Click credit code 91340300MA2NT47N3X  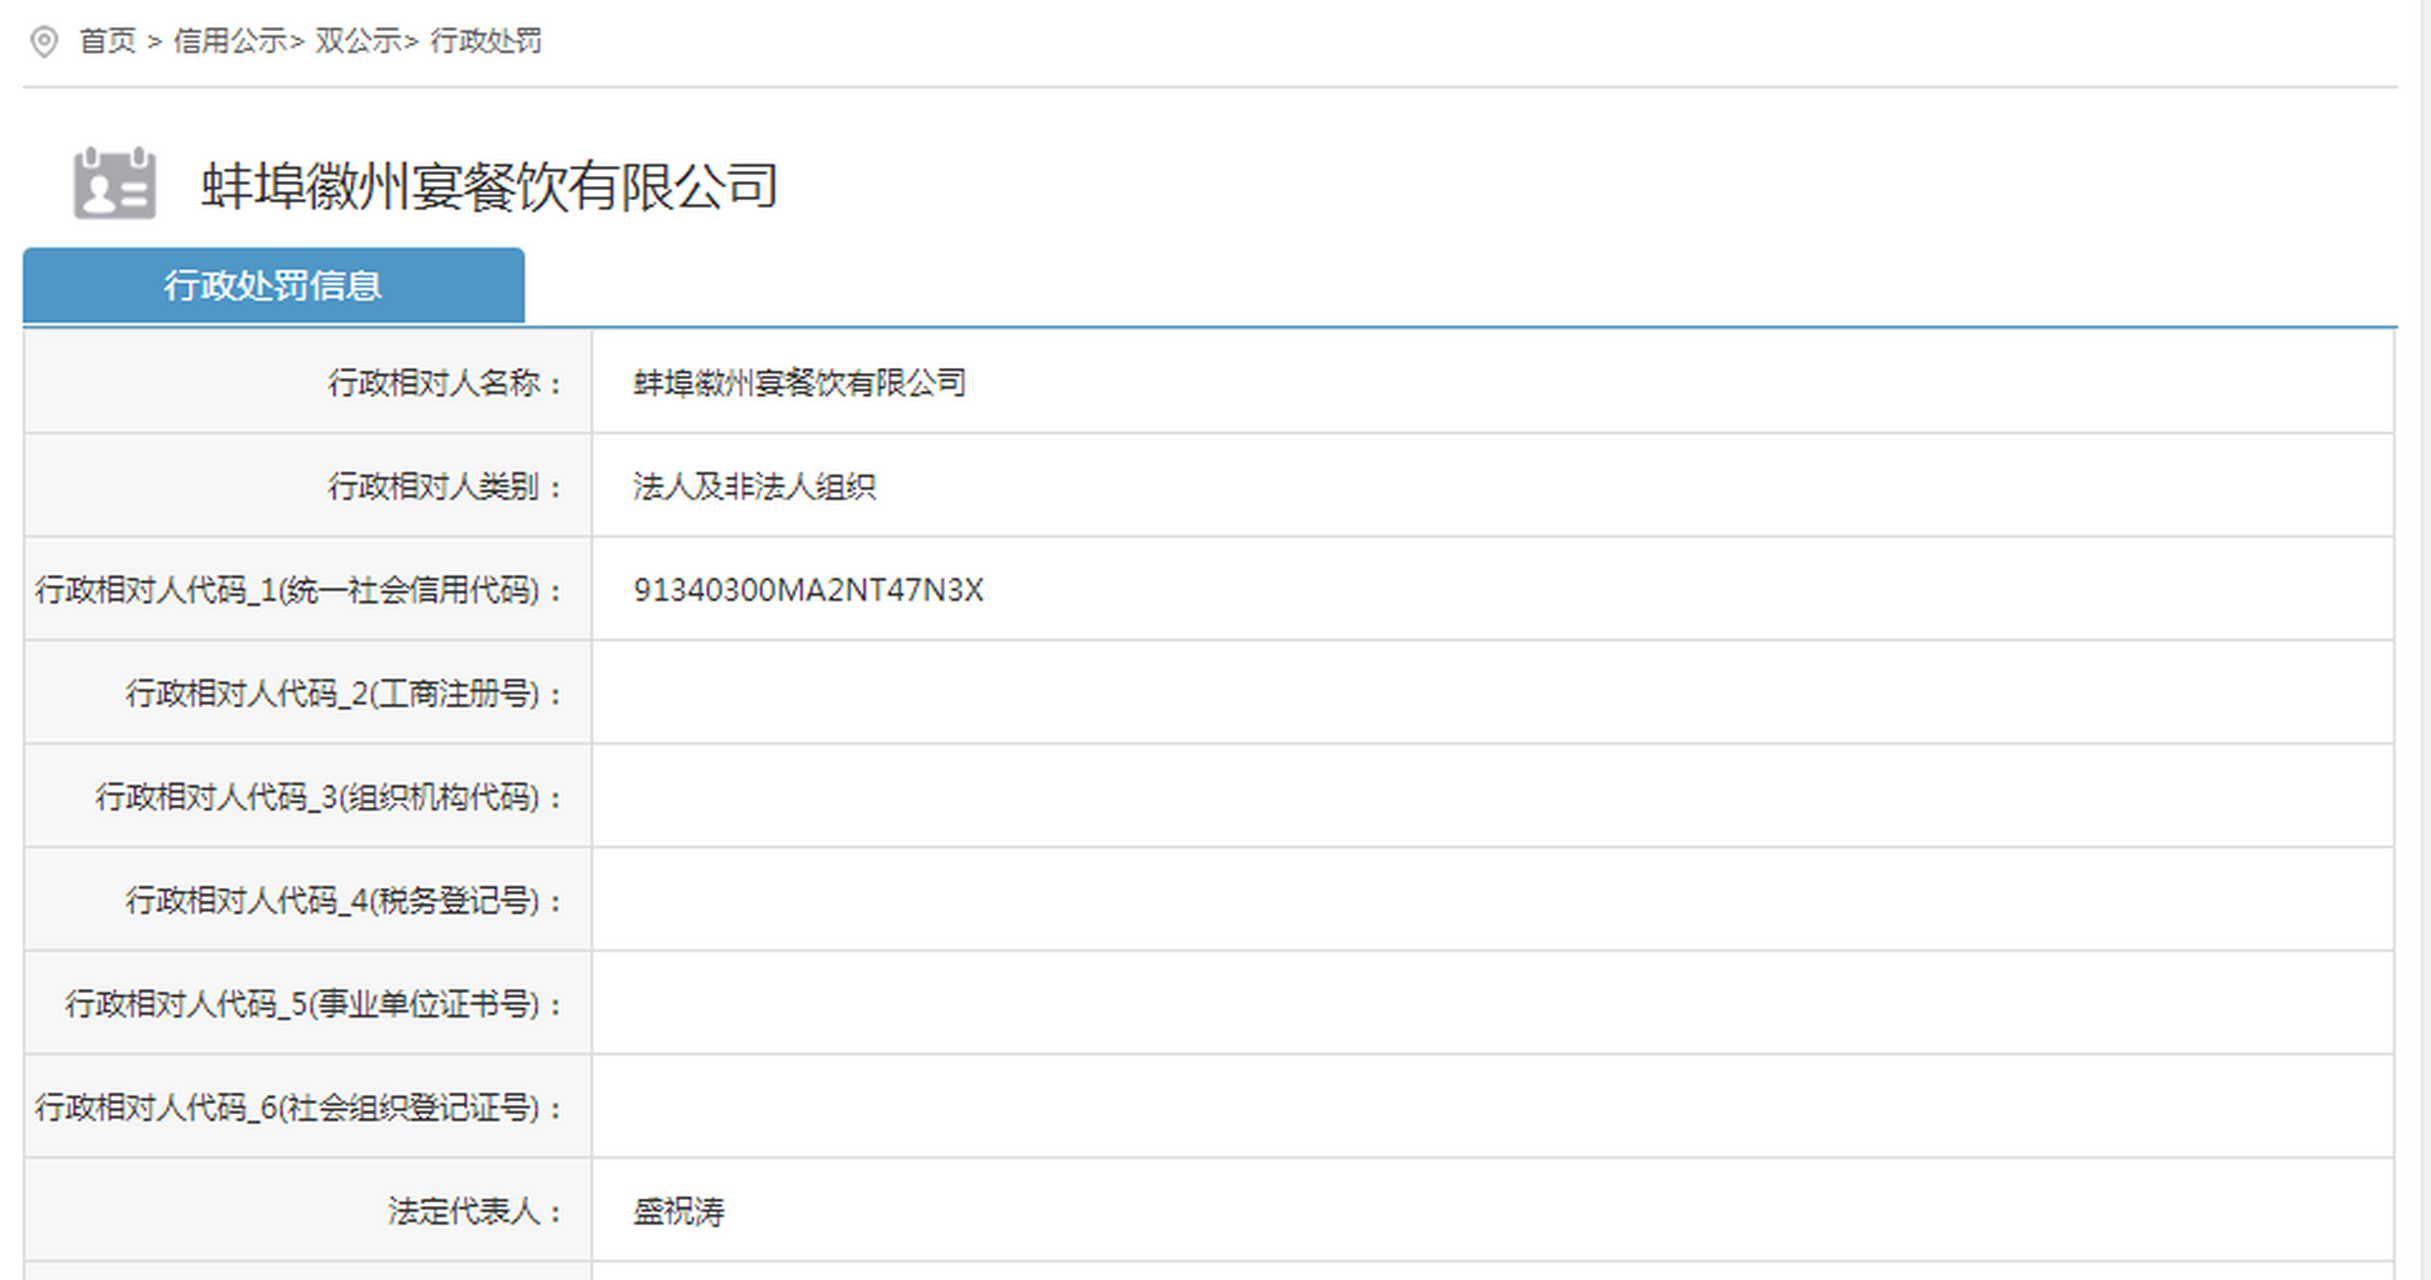pyautogui.click(x=808, y=590)
